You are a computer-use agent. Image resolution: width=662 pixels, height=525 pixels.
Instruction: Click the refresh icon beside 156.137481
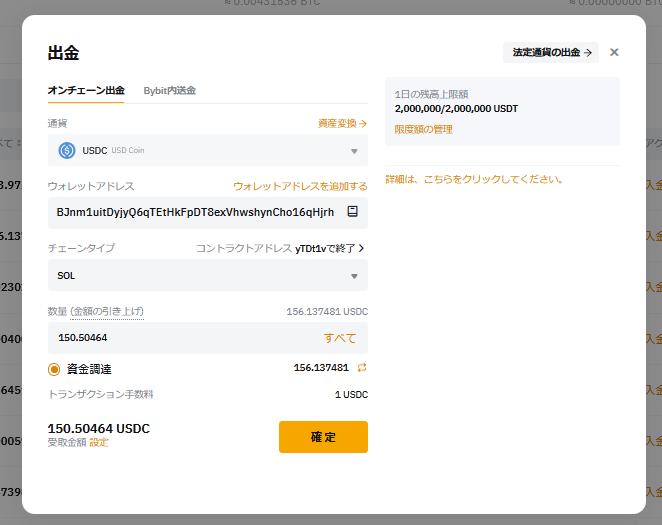(362, 368)
